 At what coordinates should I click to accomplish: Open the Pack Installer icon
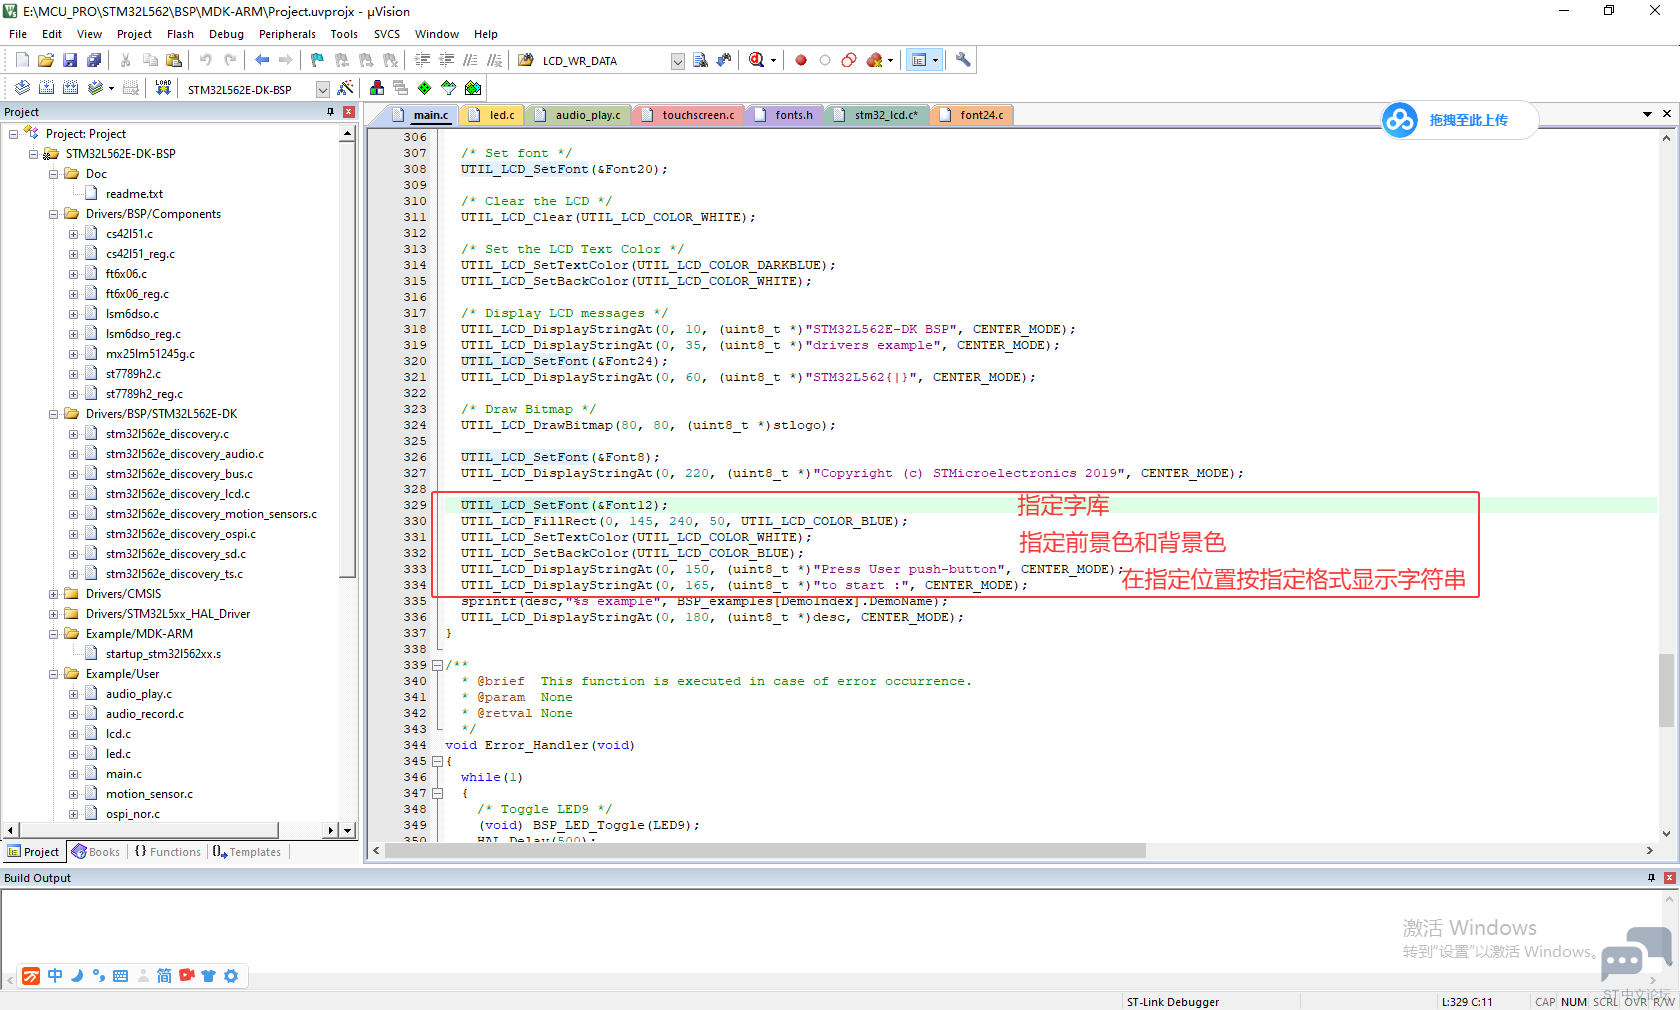coord(473,88)
